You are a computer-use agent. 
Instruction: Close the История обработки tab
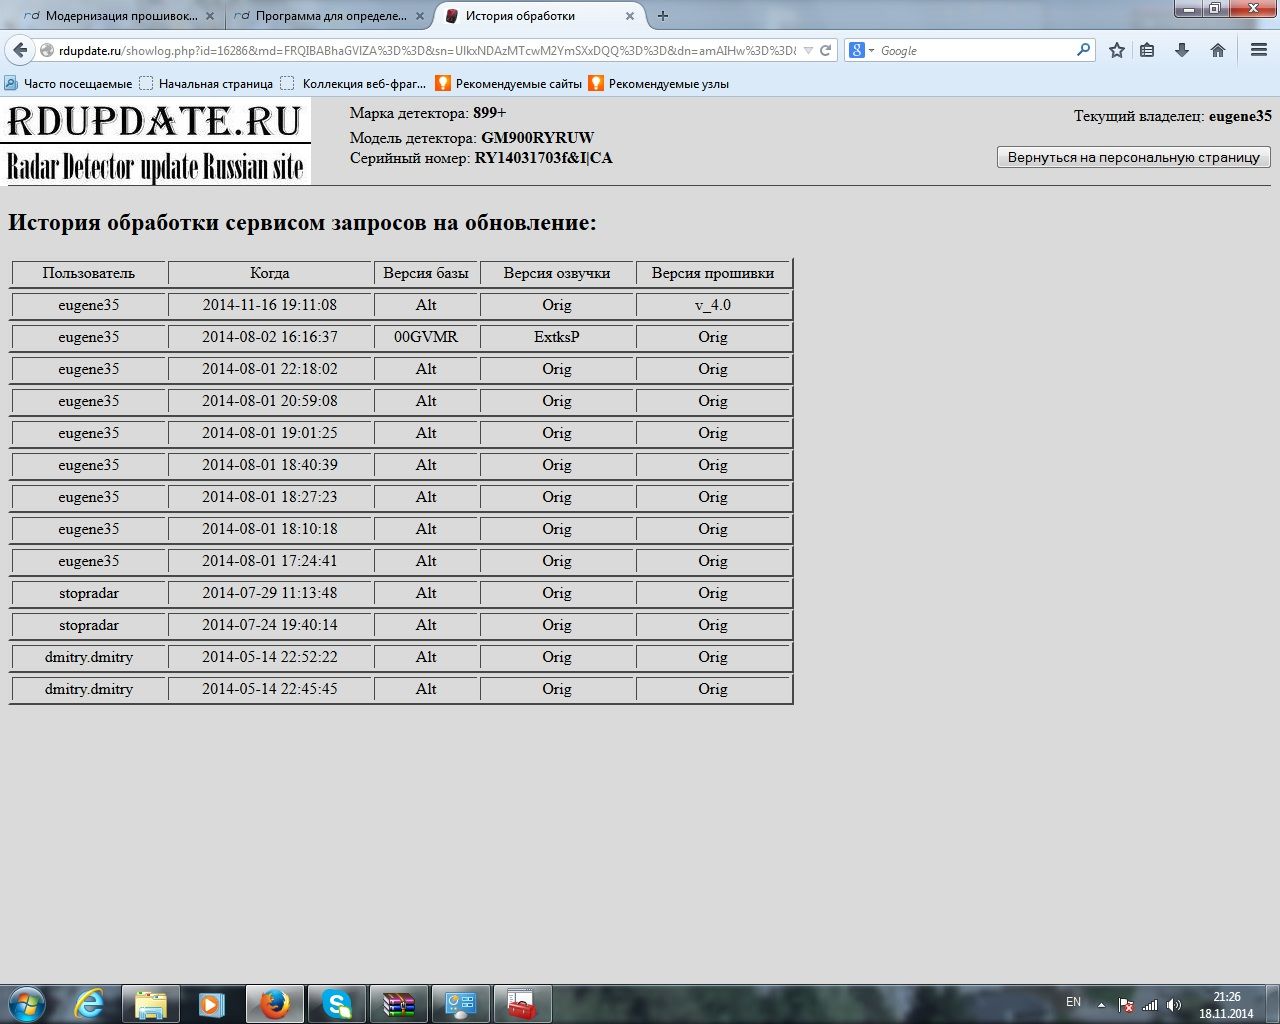point(630,16)
